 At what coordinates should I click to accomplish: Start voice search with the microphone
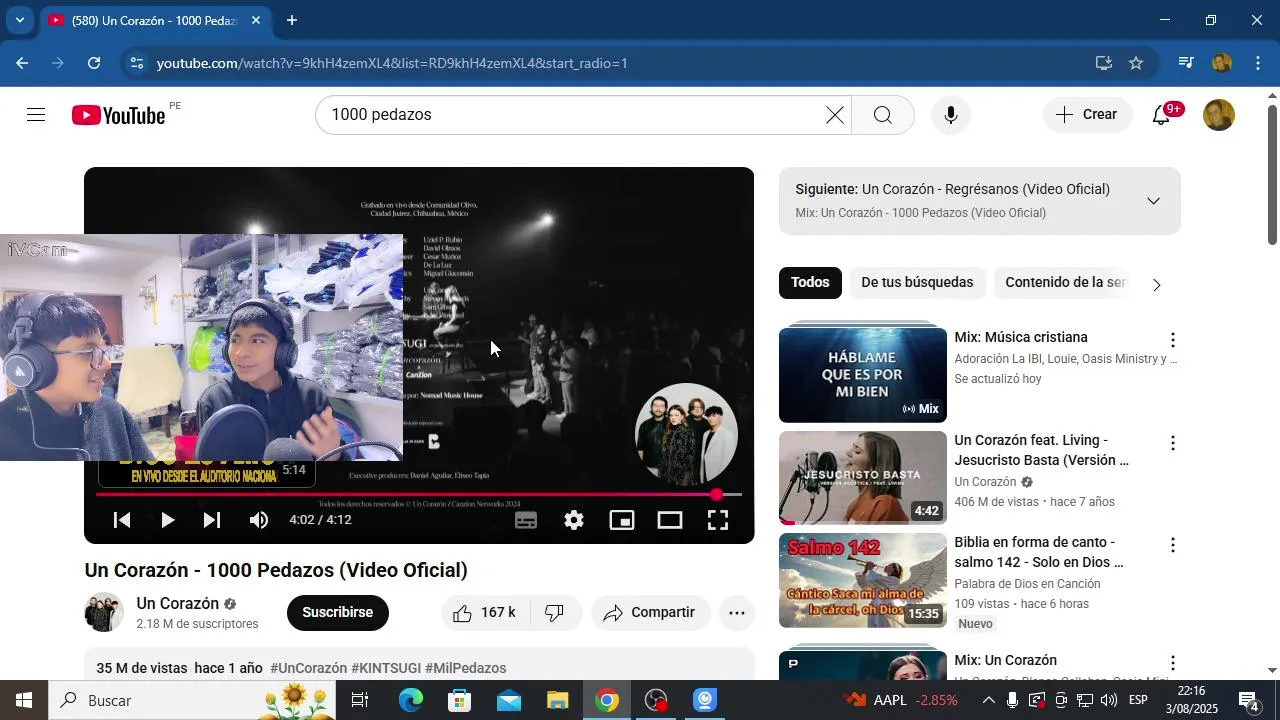pyautogui.click(x=951, y=115)
